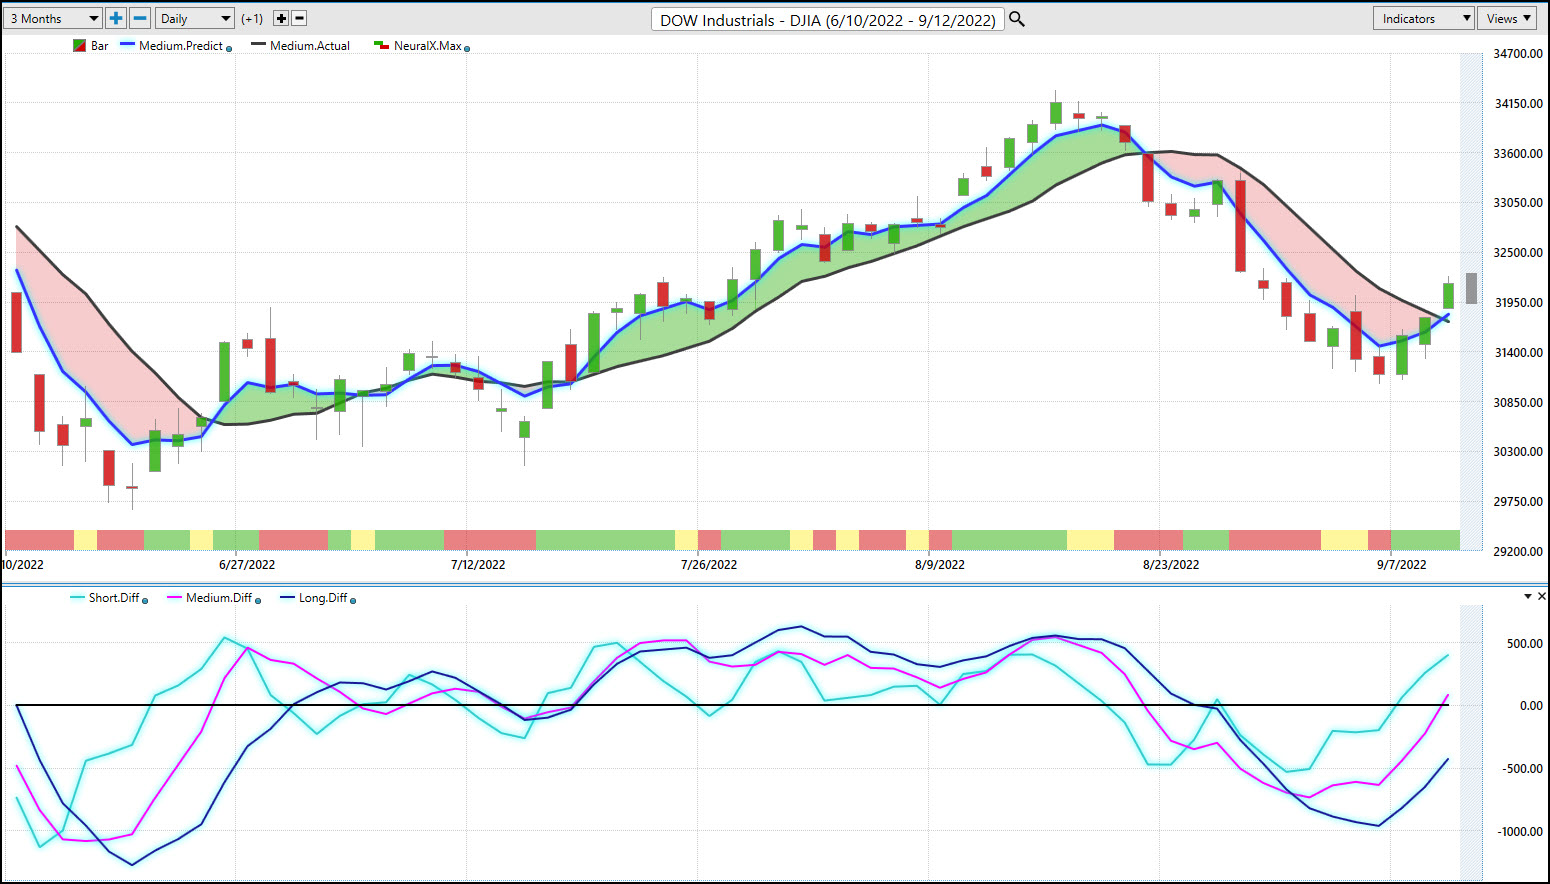This screenshot has height=884, width=1550.
Task: Click the 33050.00 price axis label
Action: 1518,203
